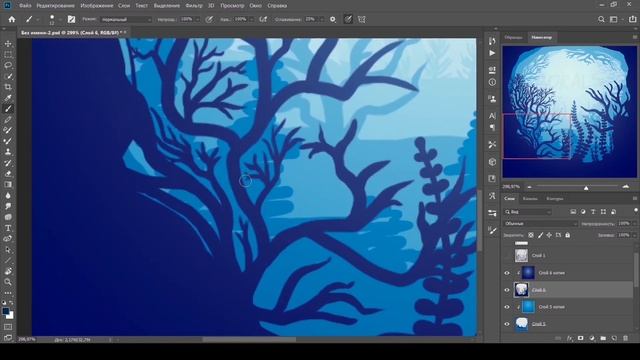Screen dimensions: 640x360
Task: Select the Brush tool in the tools panel
Action: coord(8,109)
